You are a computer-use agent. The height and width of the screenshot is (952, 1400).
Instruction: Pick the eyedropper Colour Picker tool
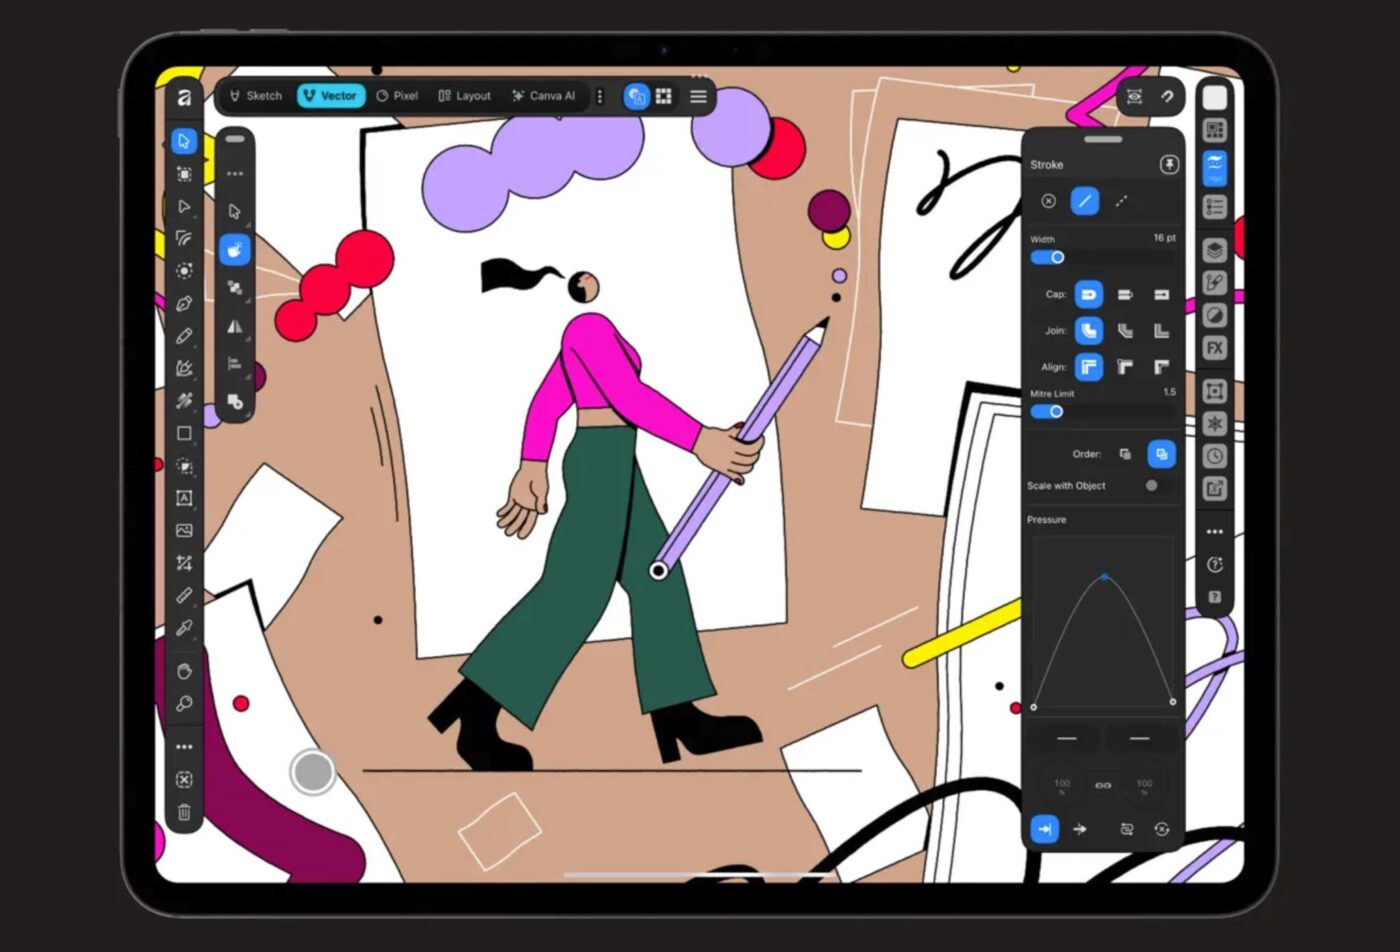pos(184,628)
